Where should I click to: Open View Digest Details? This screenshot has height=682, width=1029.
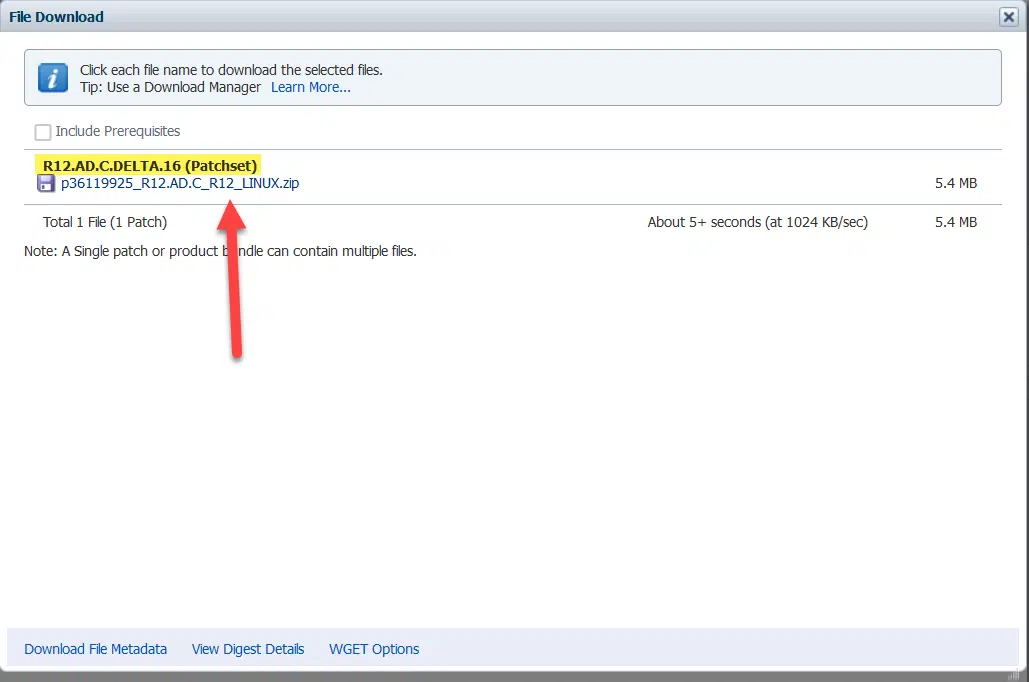[248, 649]
